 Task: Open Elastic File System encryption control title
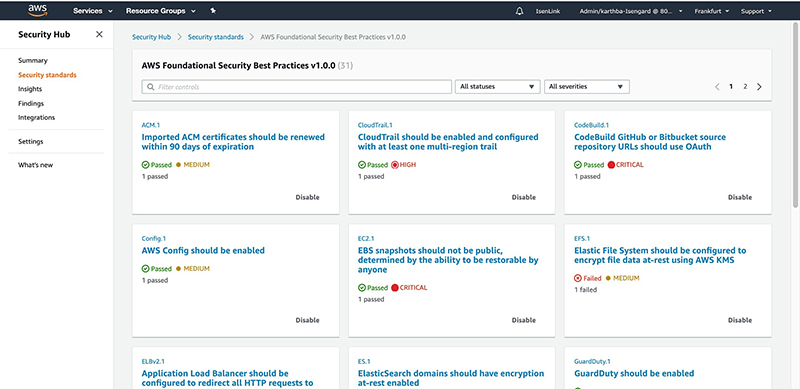[660, 256]
